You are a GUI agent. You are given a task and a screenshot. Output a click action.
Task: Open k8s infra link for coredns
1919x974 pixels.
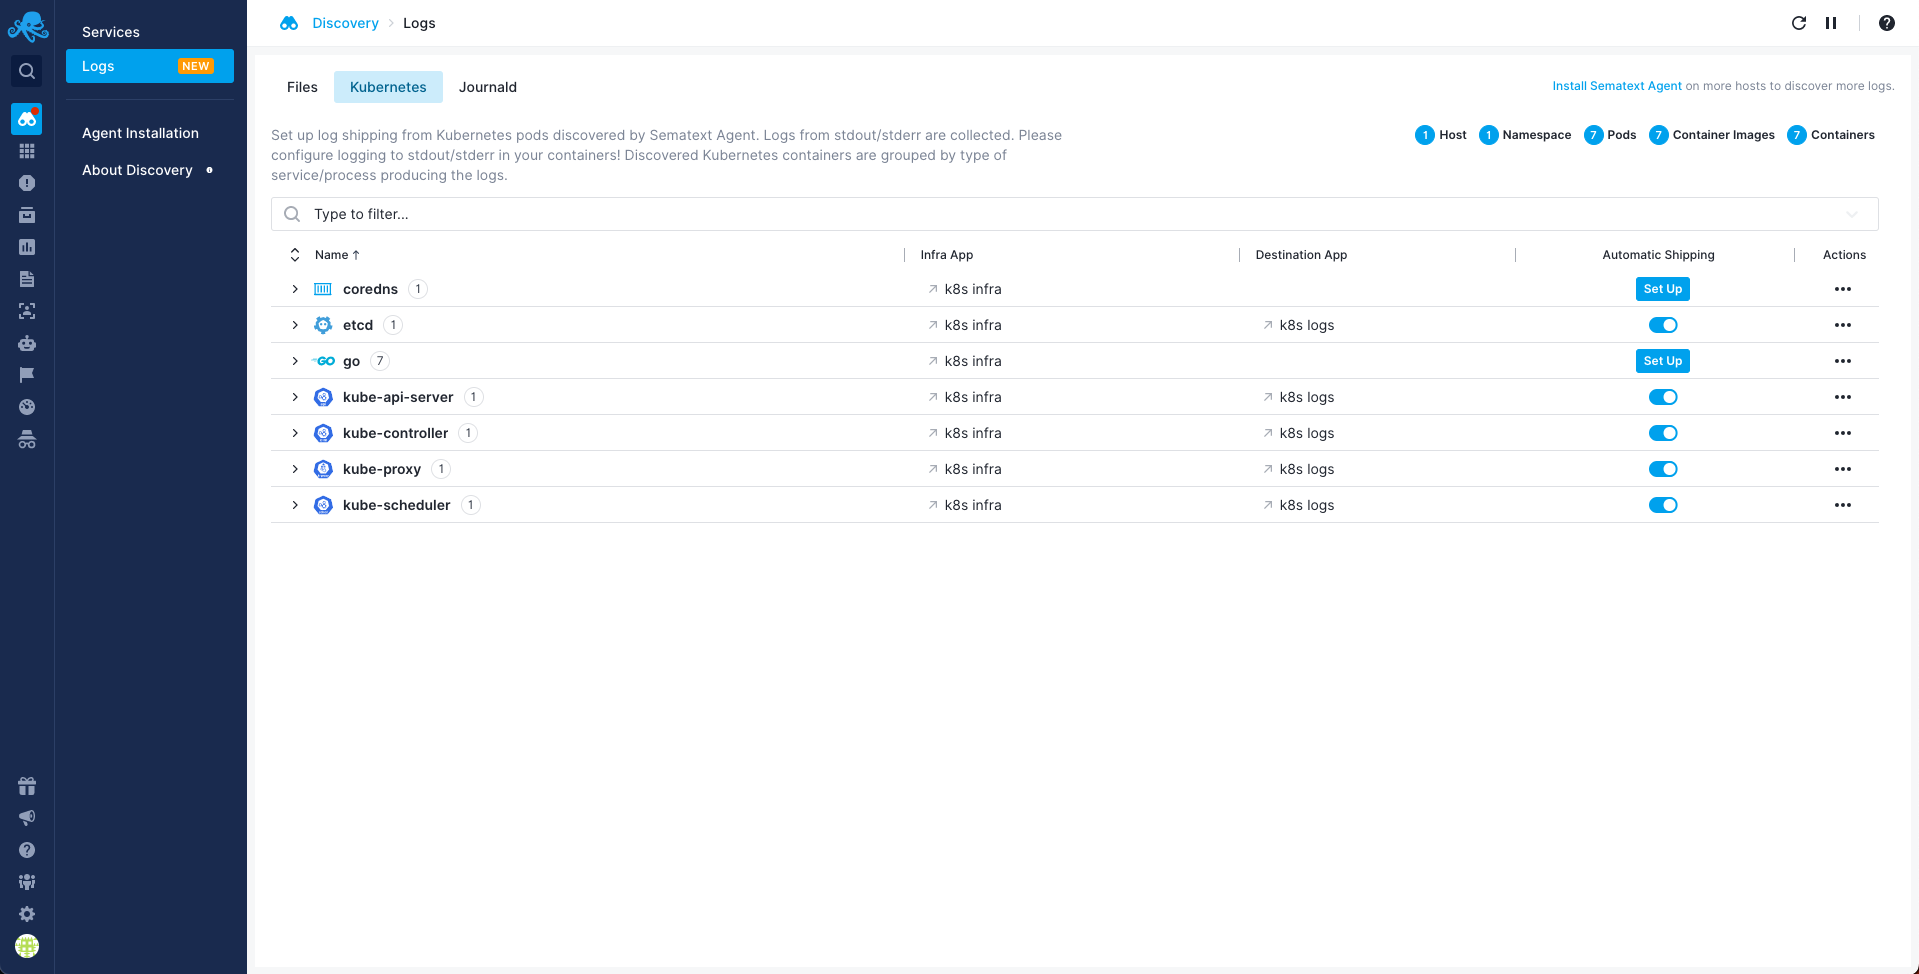tap(965, 289)
